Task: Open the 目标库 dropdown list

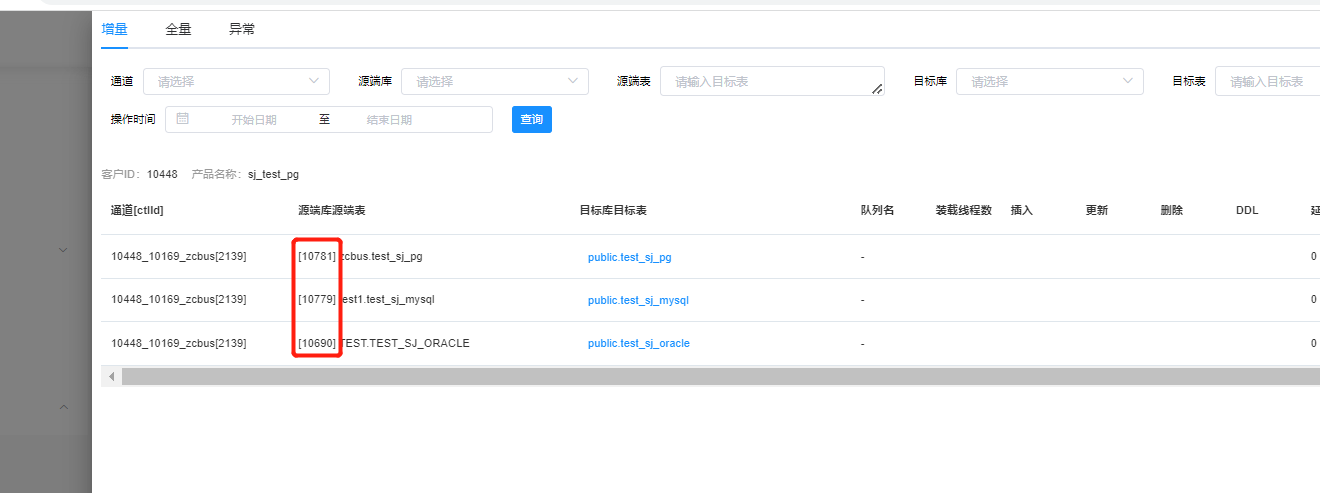Action: tap(1049, 81)
